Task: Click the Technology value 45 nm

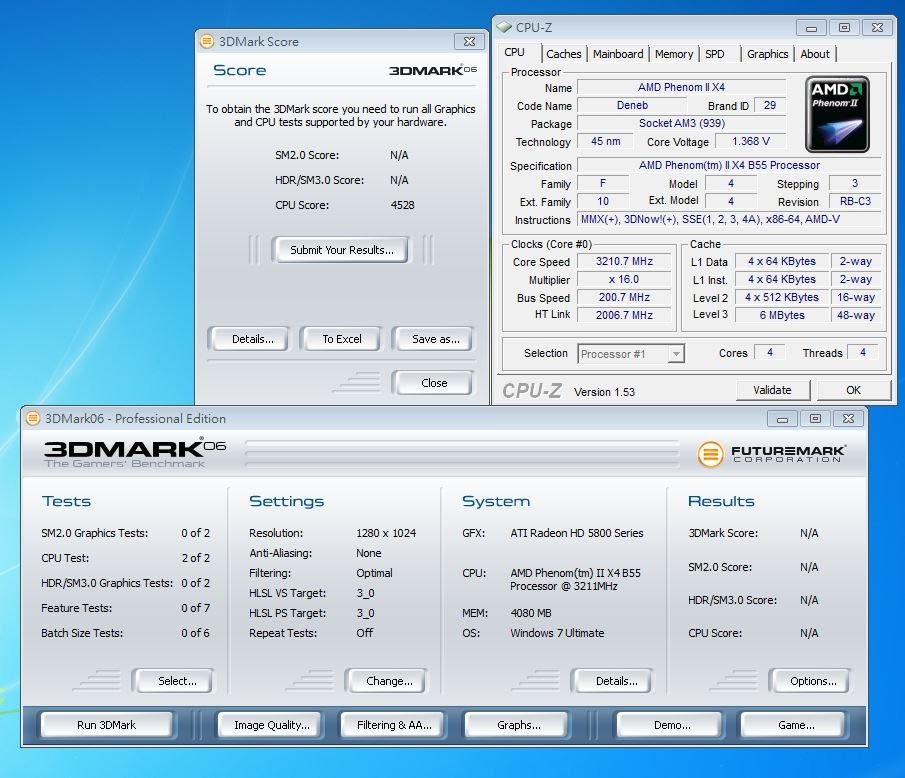Action: 605,141
